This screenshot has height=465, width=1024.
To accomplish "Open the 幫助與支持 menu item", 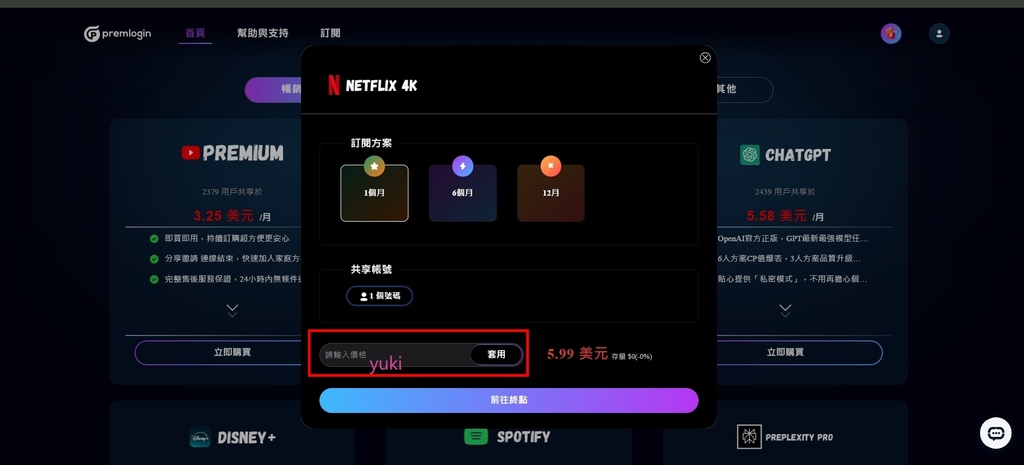I will [263, 33].
